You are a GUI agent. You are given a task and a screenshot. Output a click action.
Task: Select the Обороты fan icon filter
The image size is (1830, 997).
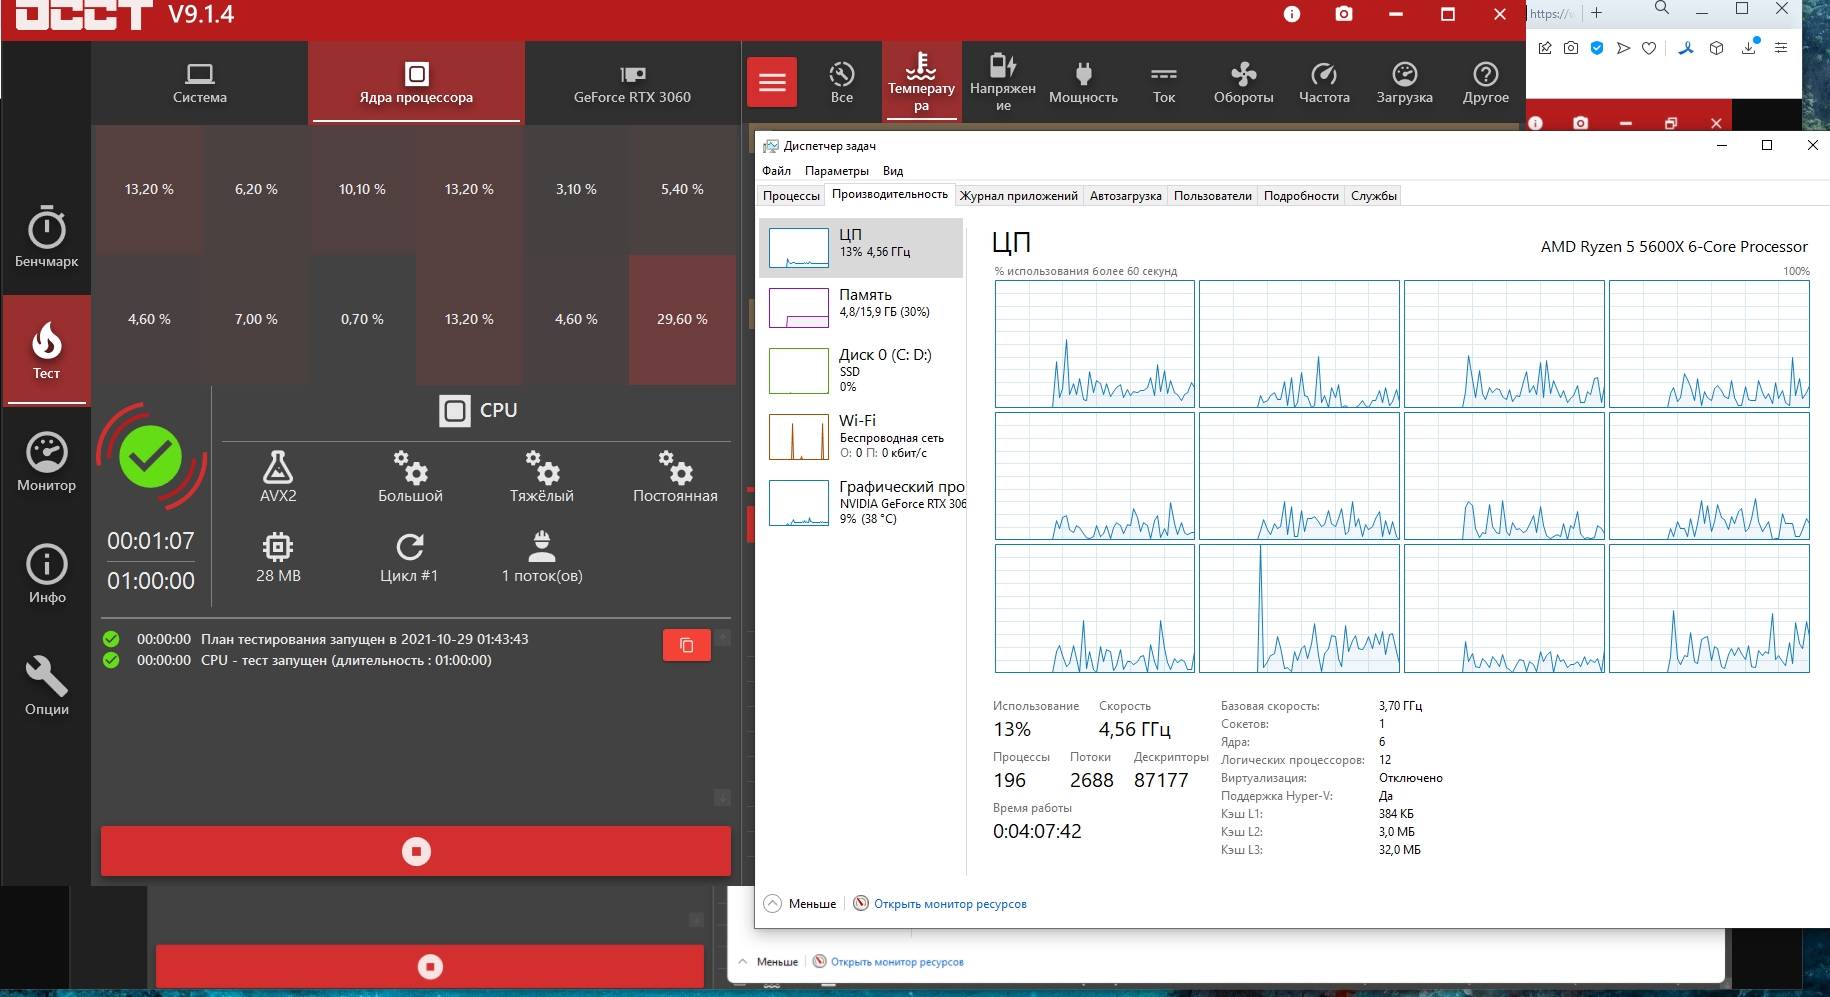click(1244, 82)
